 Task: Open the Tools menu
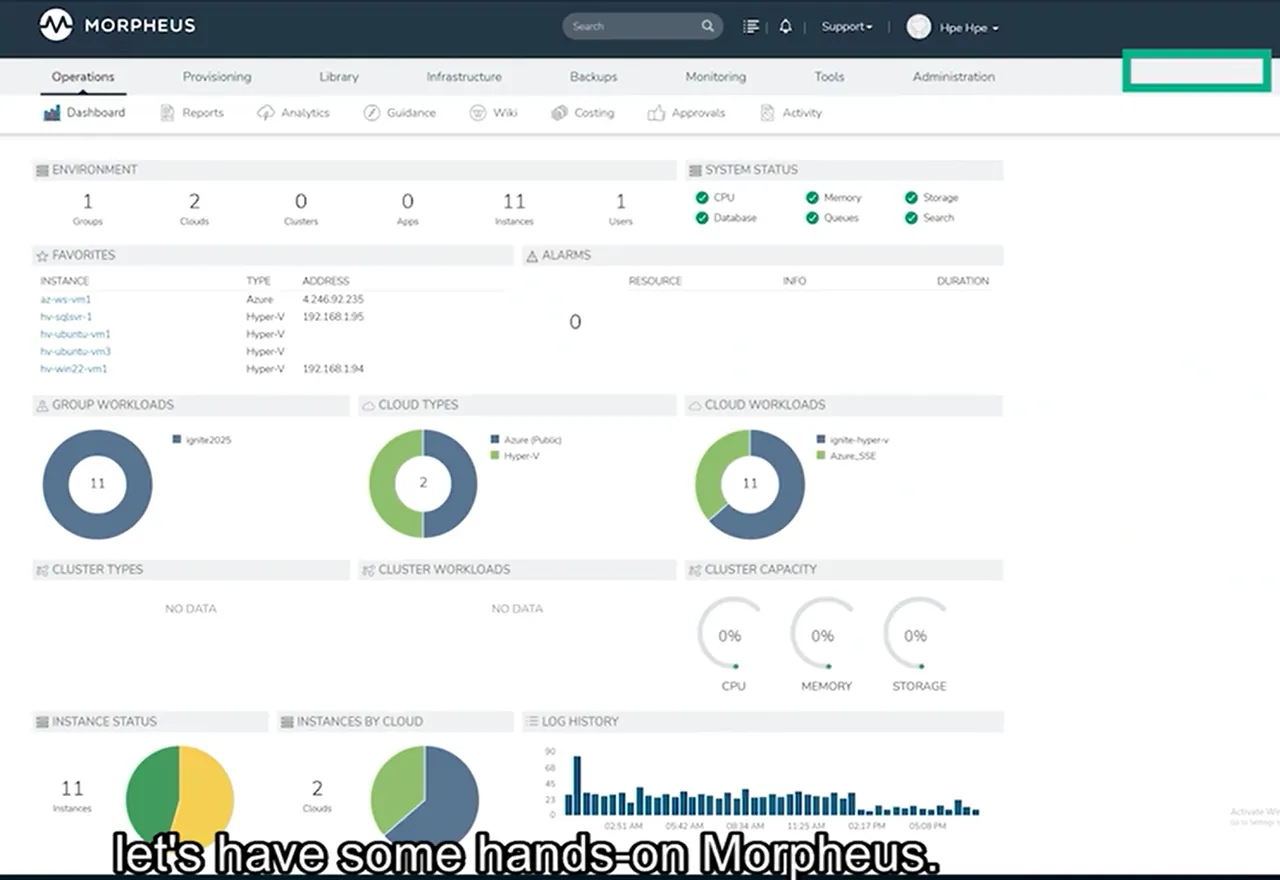point(829,77)
